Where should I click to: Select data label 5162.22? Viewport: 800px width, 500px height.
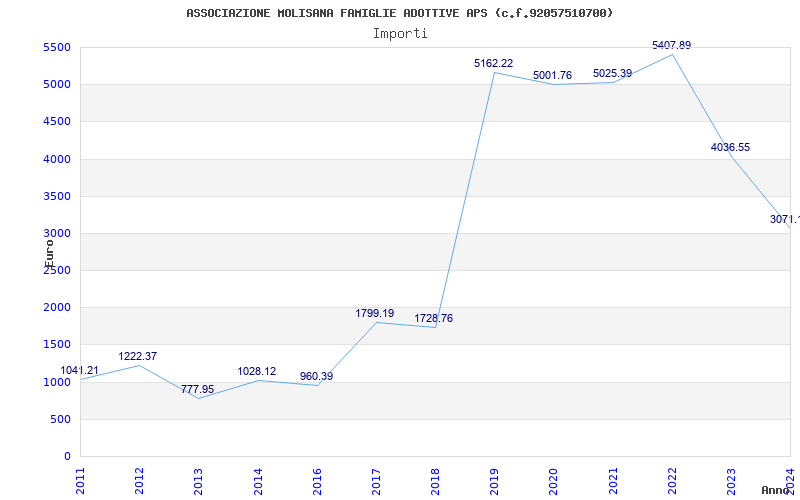493,64
